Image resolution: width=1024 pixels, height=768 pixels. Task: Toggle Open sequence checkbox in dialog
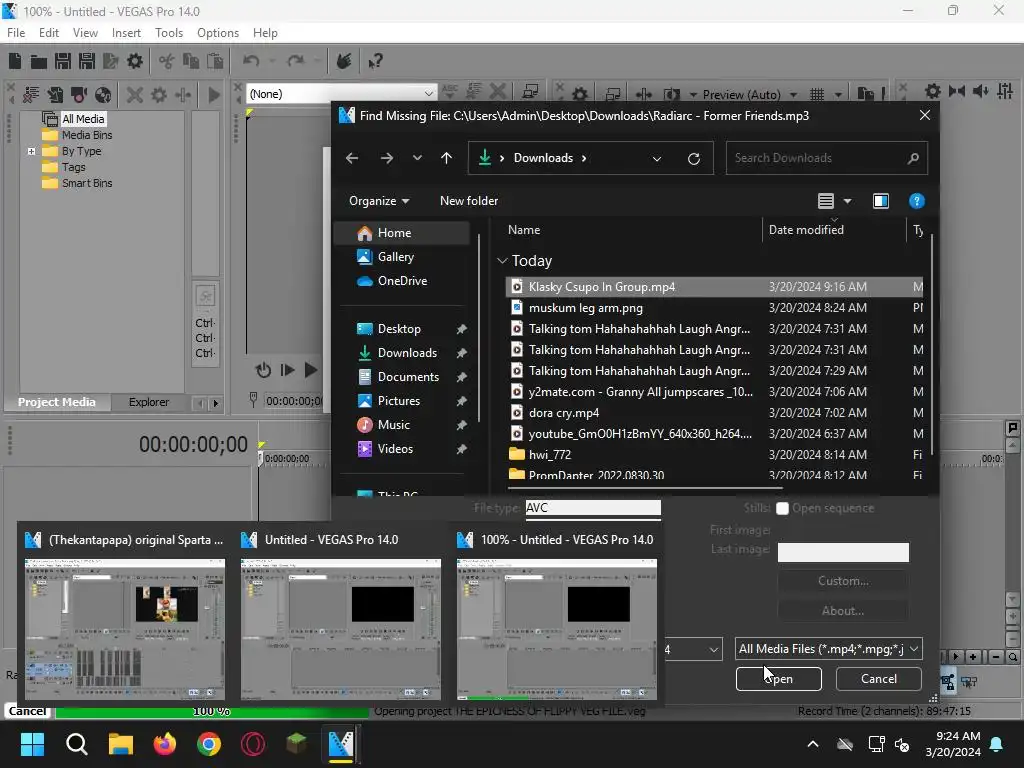coord(782,508)
